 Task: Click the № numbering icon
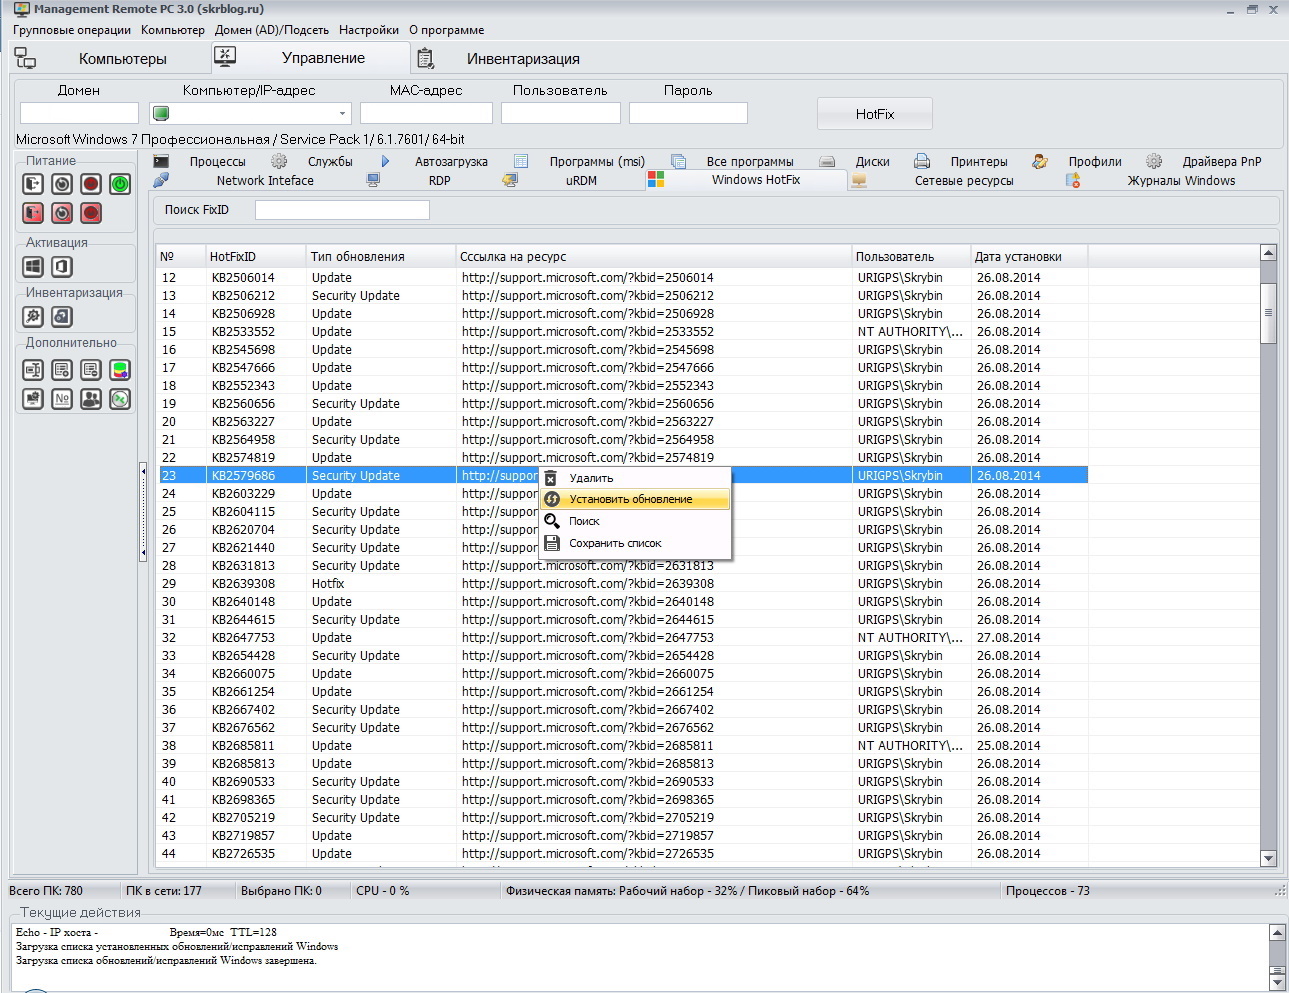click(62, 399)
